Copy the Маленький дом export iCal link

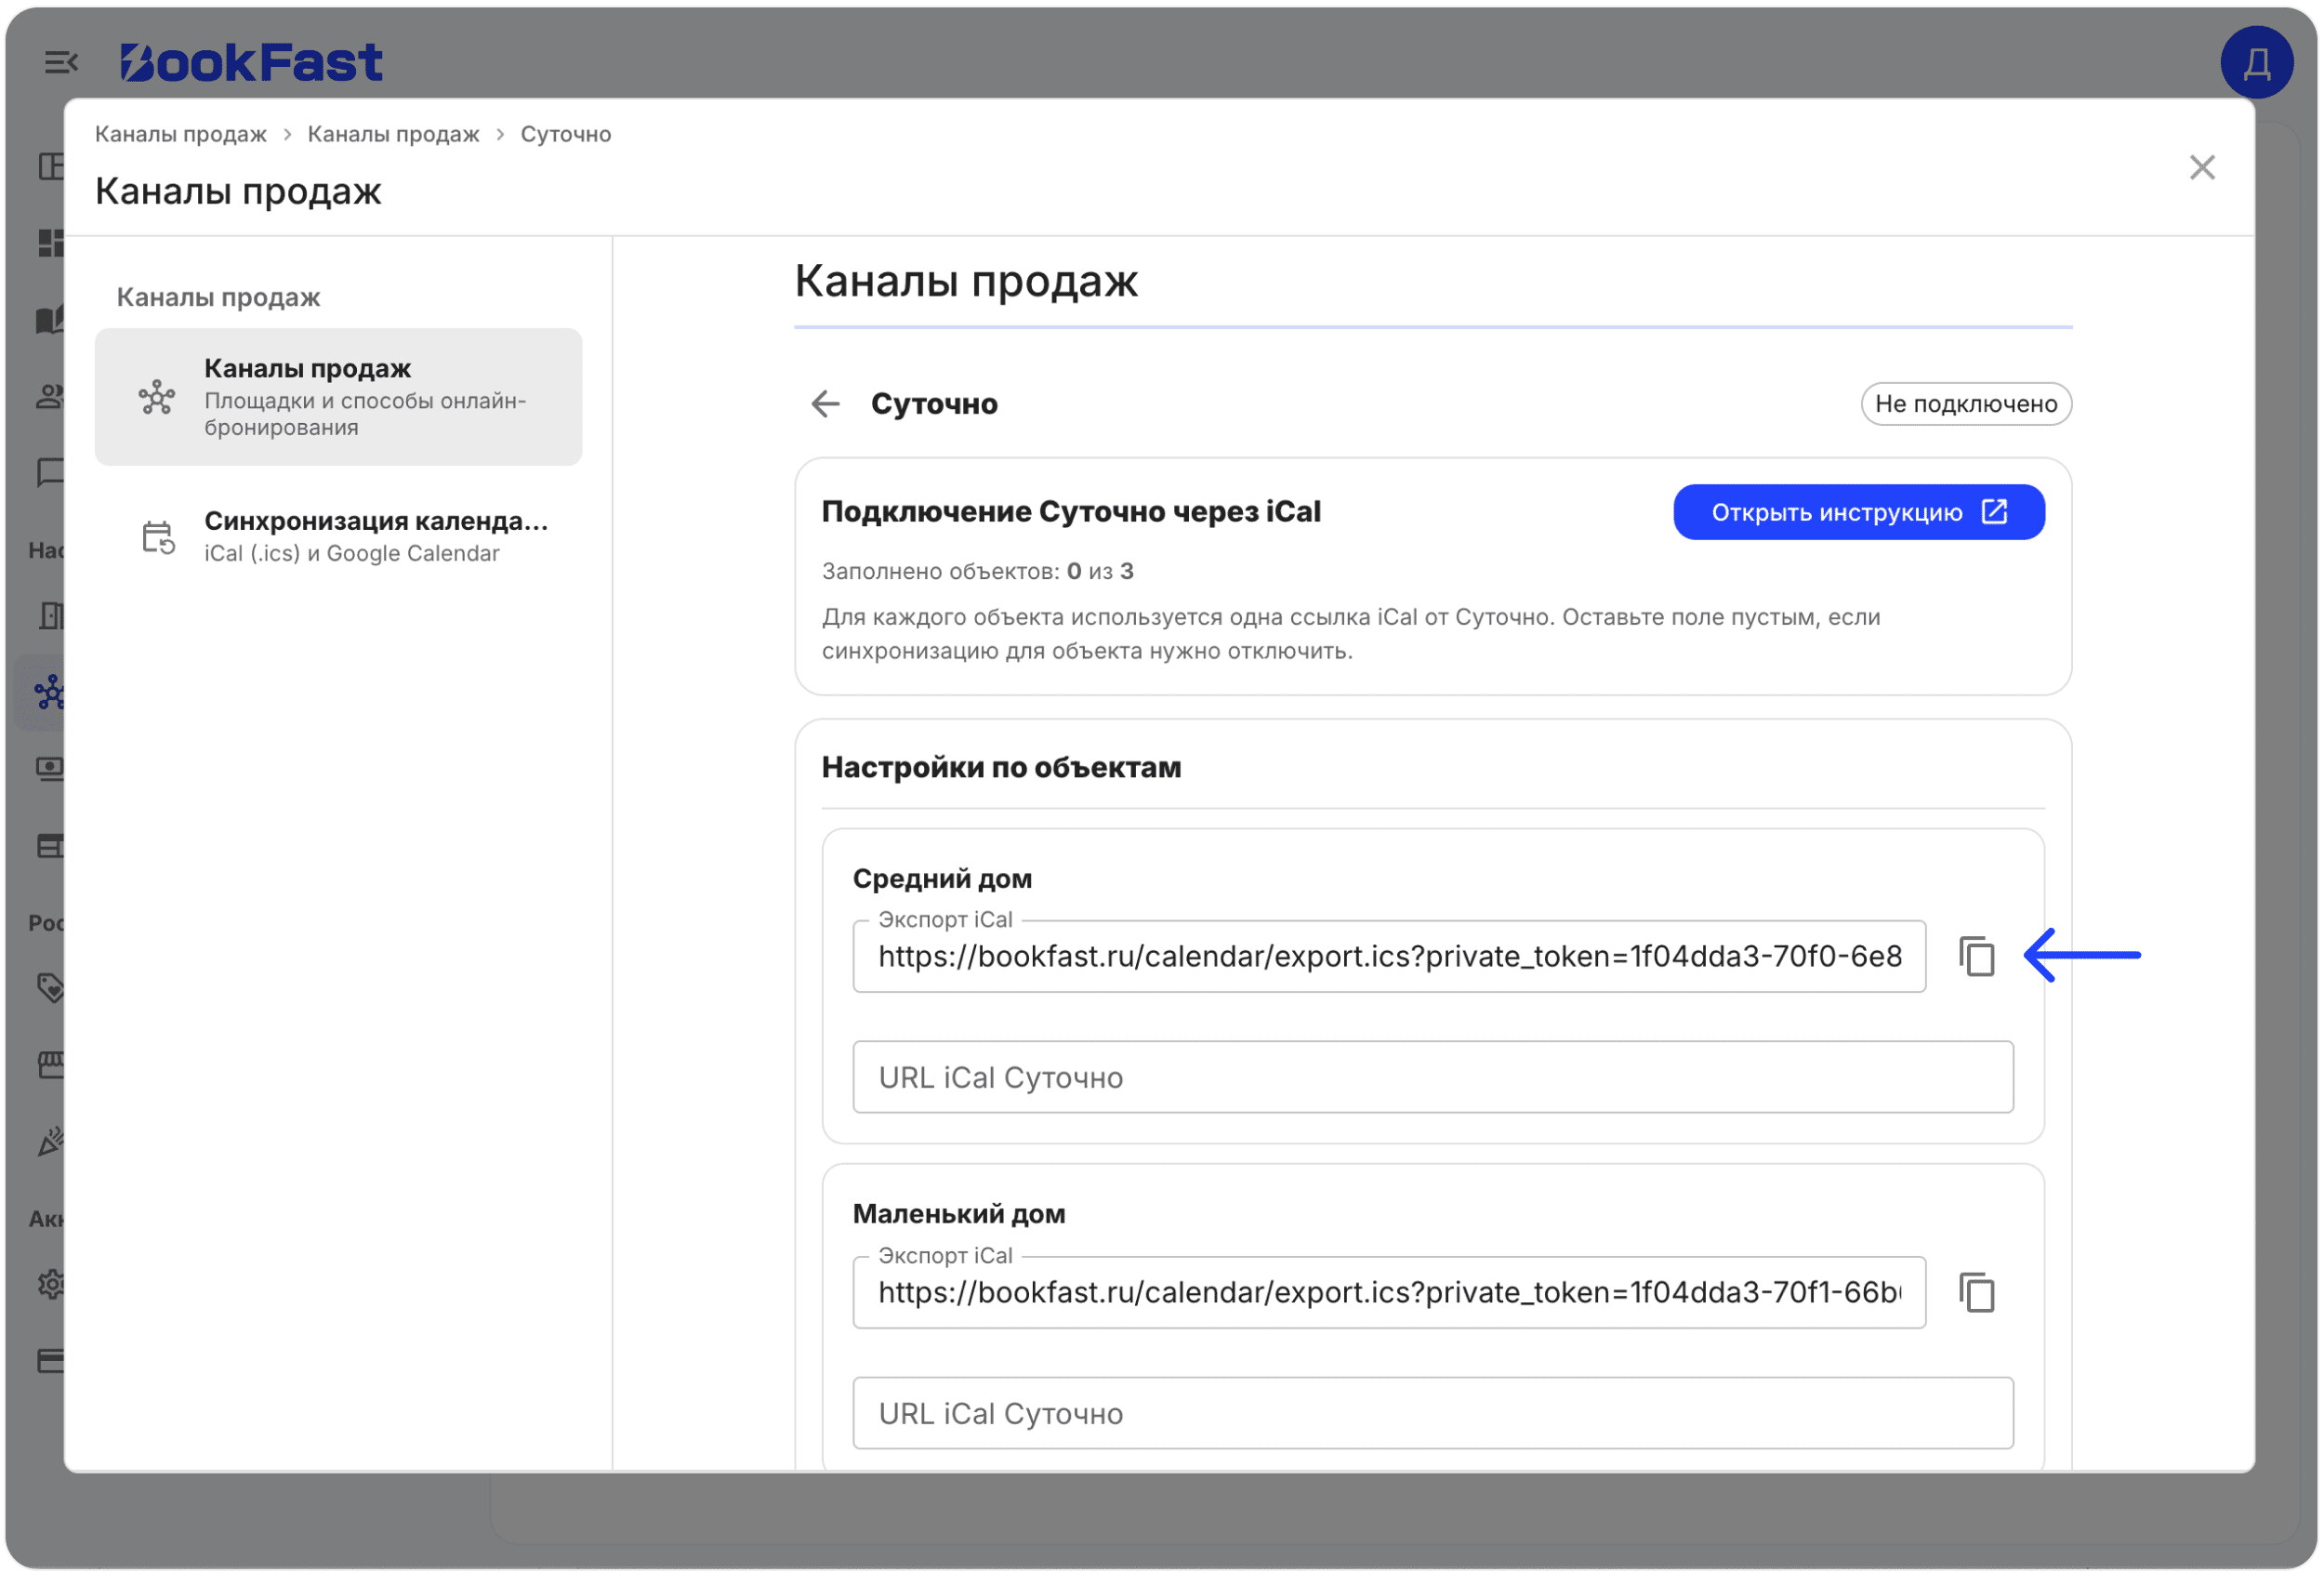click(x=1976, y=1292)
